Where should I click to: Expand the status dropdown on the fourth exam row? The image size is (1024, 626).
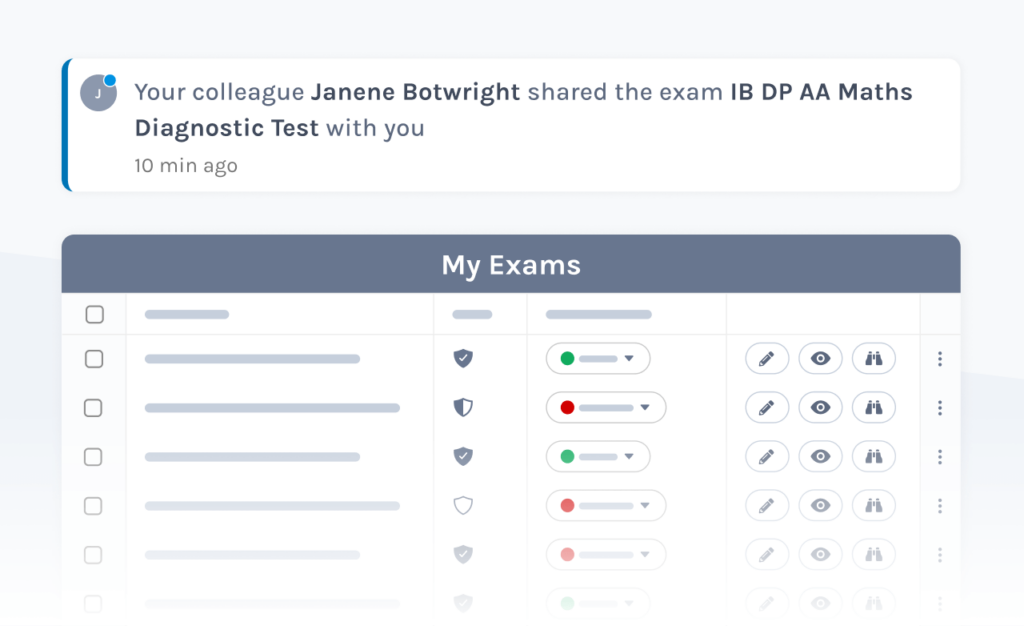tap(606, 505)
